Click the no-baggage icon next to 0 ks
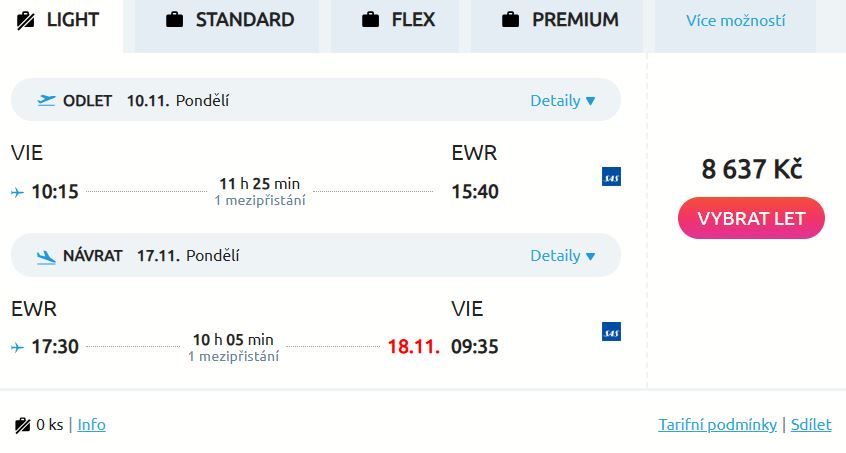The image size is (846, 453). click(x=23, y=425)
